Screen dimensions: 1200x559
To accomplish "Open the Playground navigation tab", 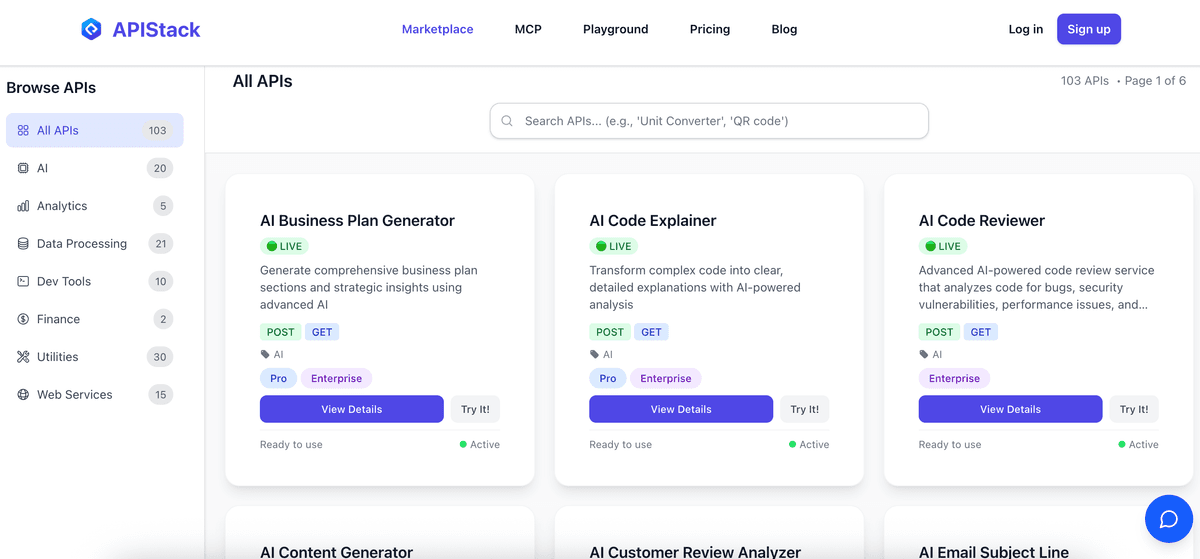I will point(615,29).
